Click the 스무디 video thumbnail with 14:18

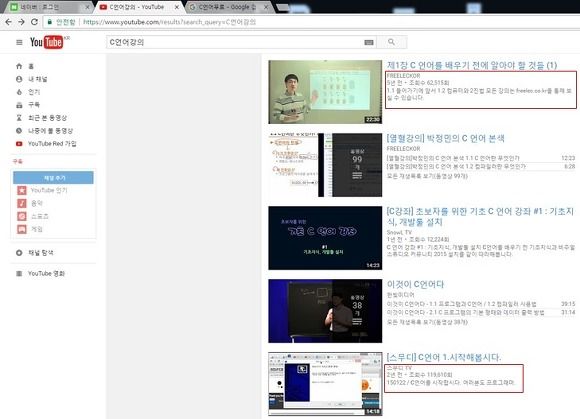pos(325,384)
